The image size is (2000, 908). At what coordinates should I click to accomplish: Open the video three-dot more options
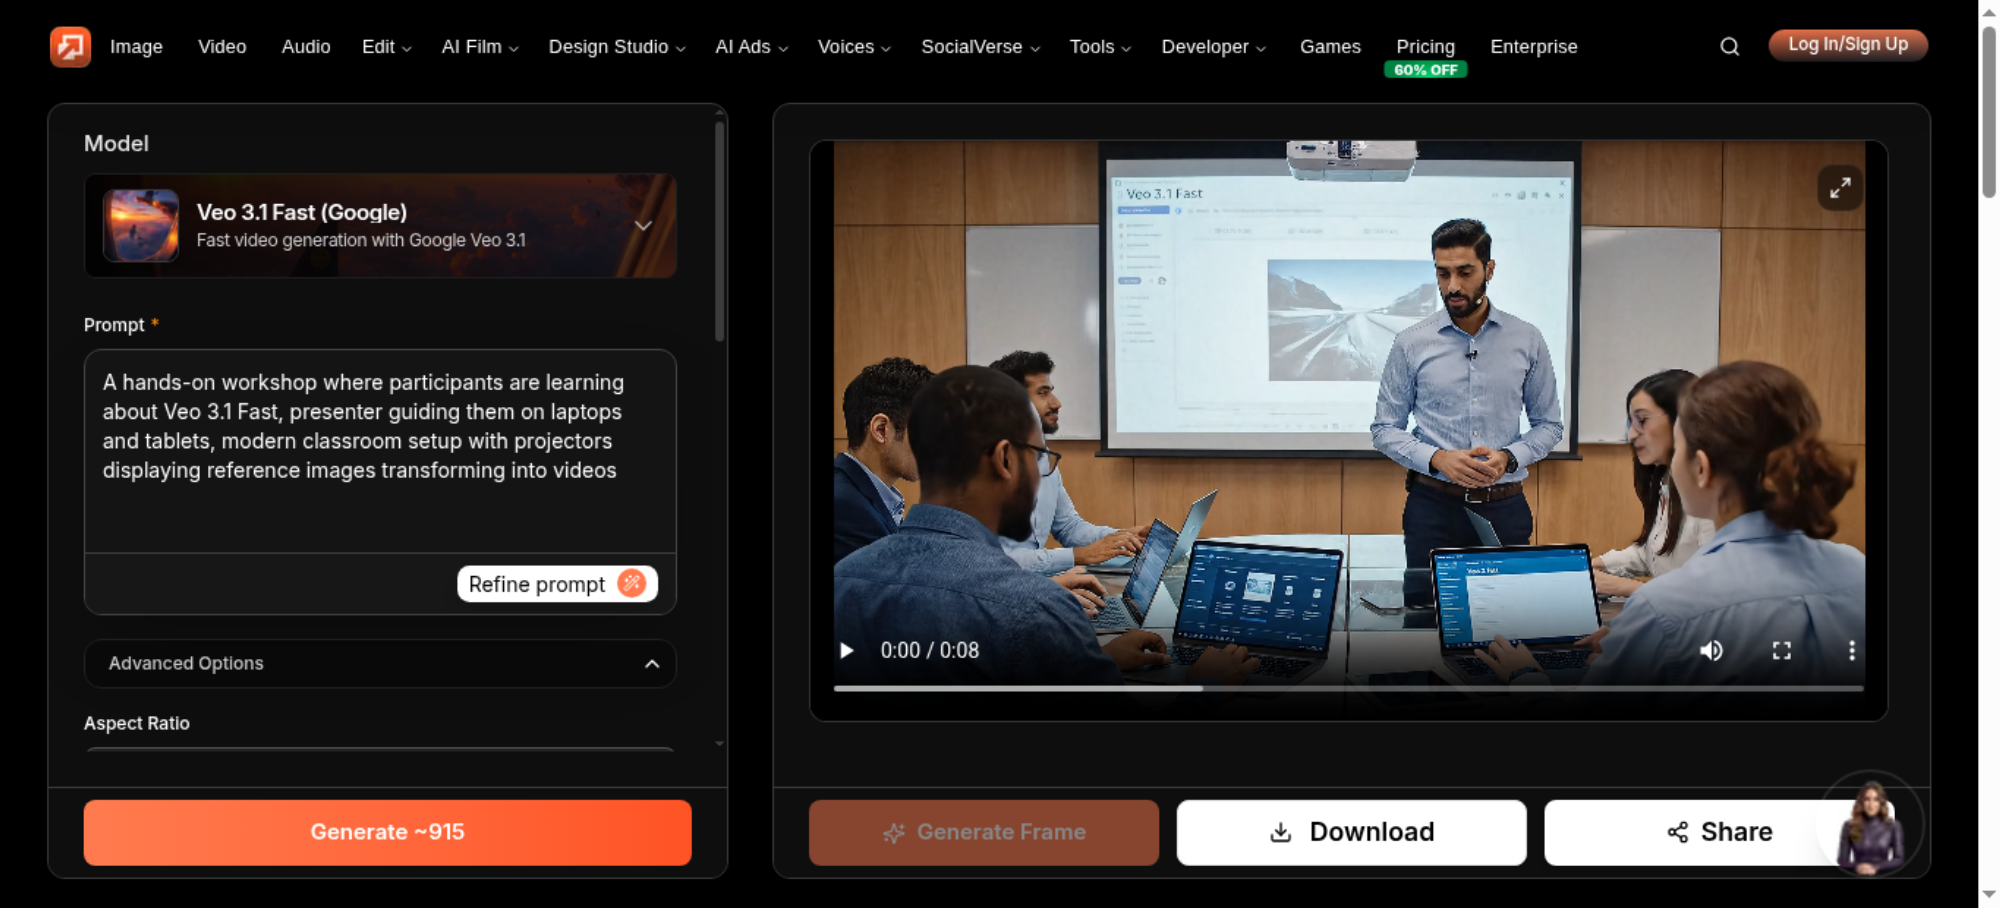[x=1852, y=651]
